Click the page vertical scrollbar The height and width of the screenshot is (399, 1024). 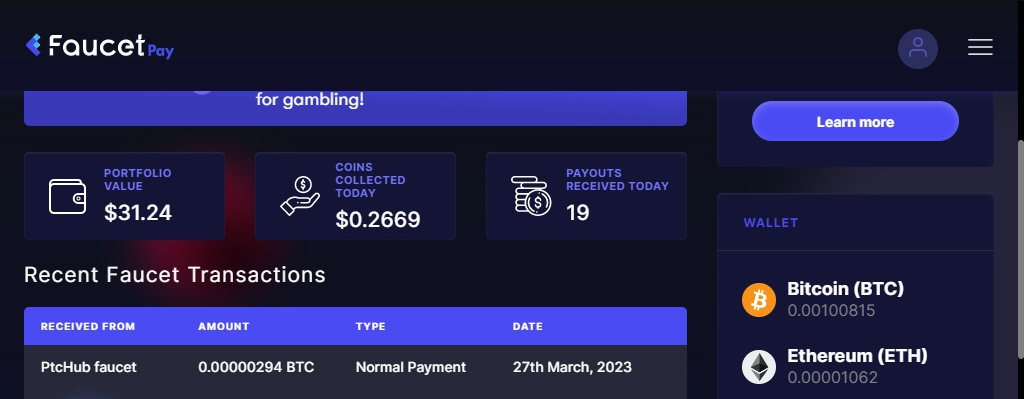coord(1020,248)
